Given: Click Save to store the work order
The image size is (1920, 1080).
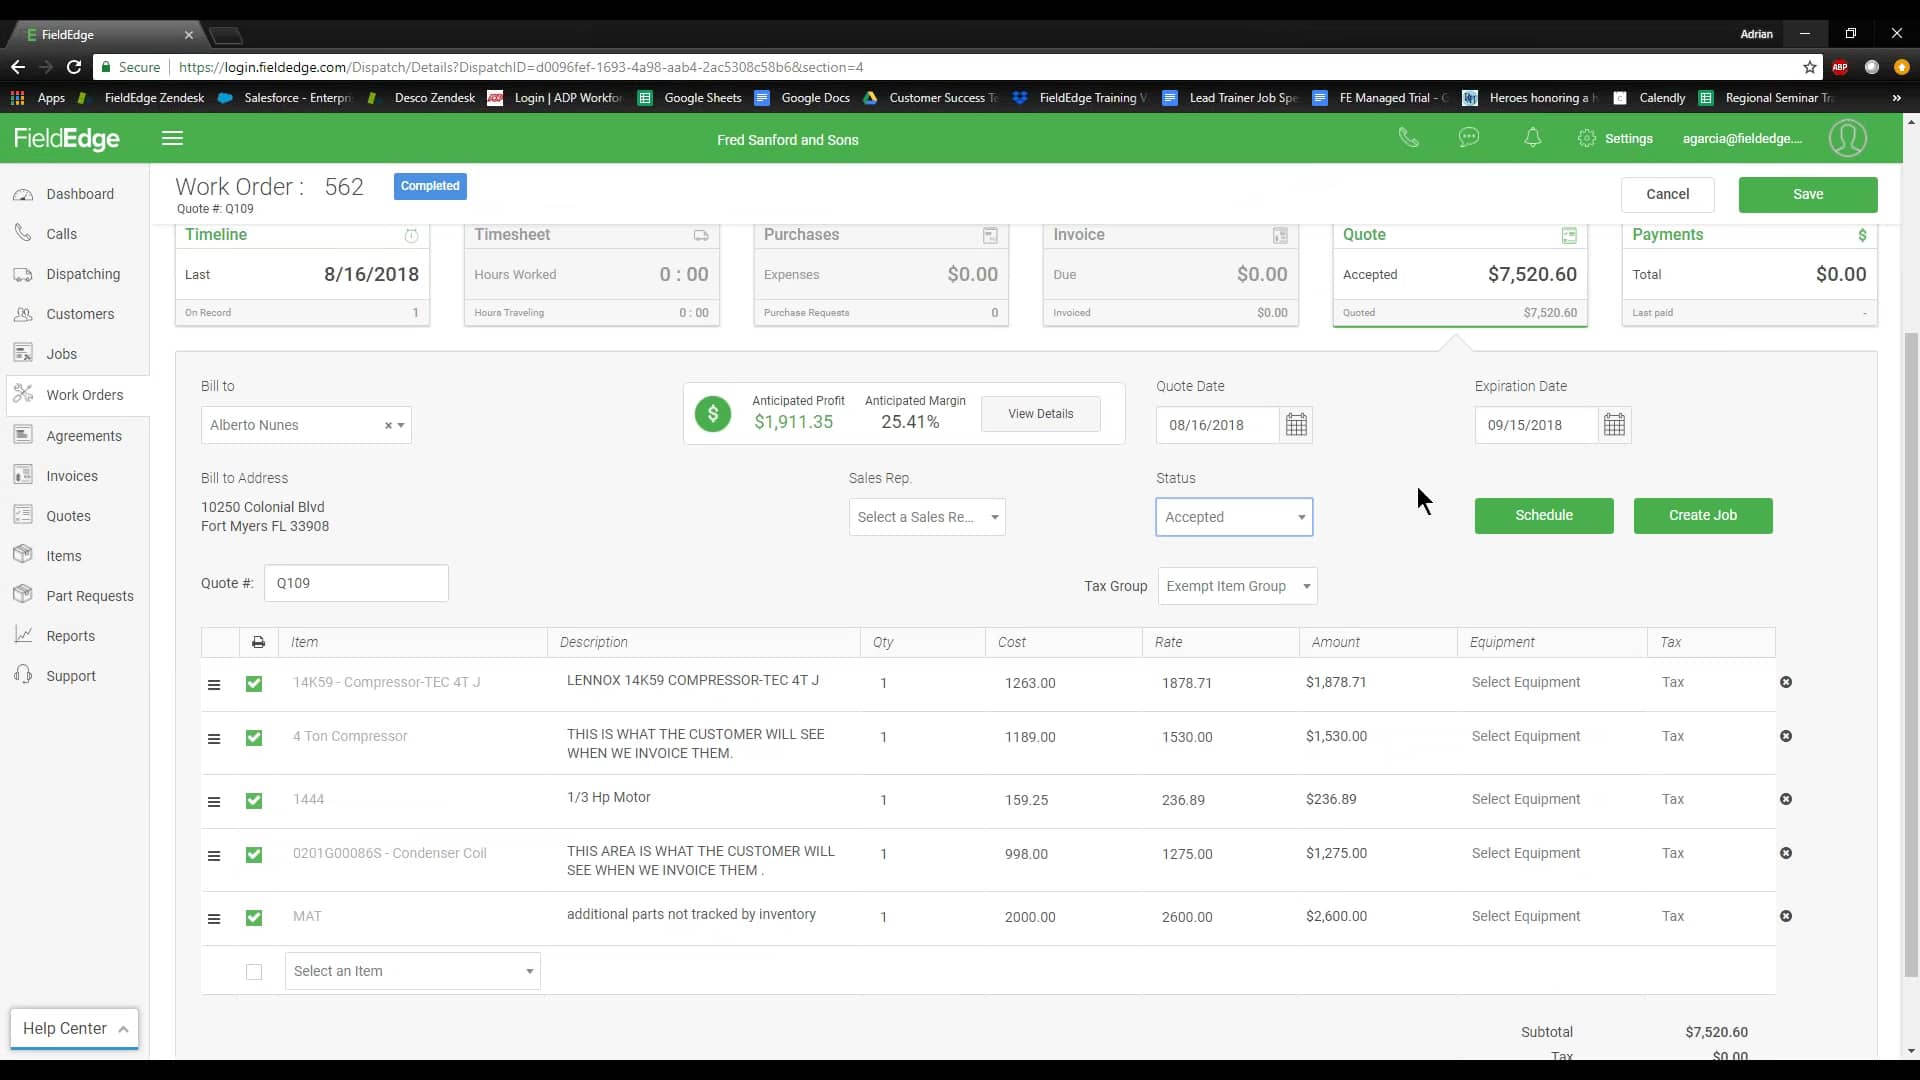Looking at the screenshot, I should point(1808,195).
